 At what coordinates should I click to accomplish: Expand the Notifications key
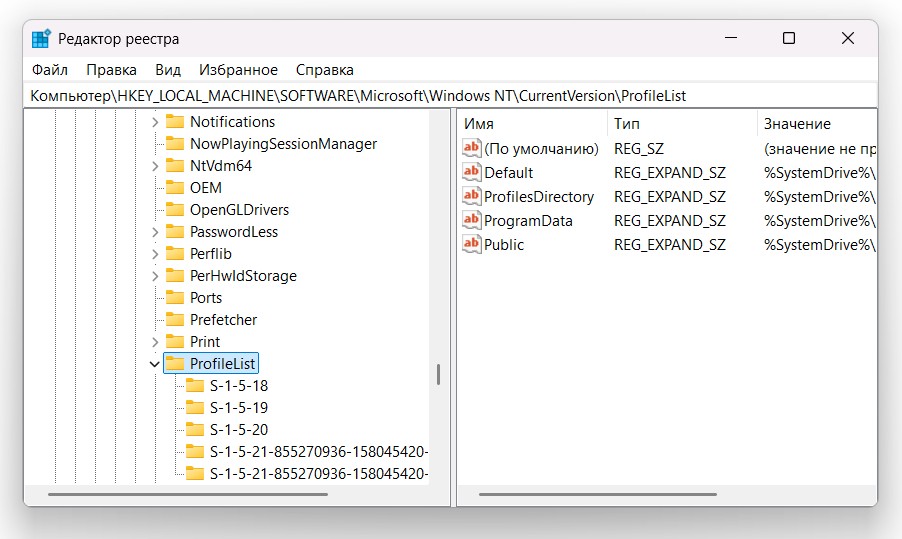[x=154, y=122]
